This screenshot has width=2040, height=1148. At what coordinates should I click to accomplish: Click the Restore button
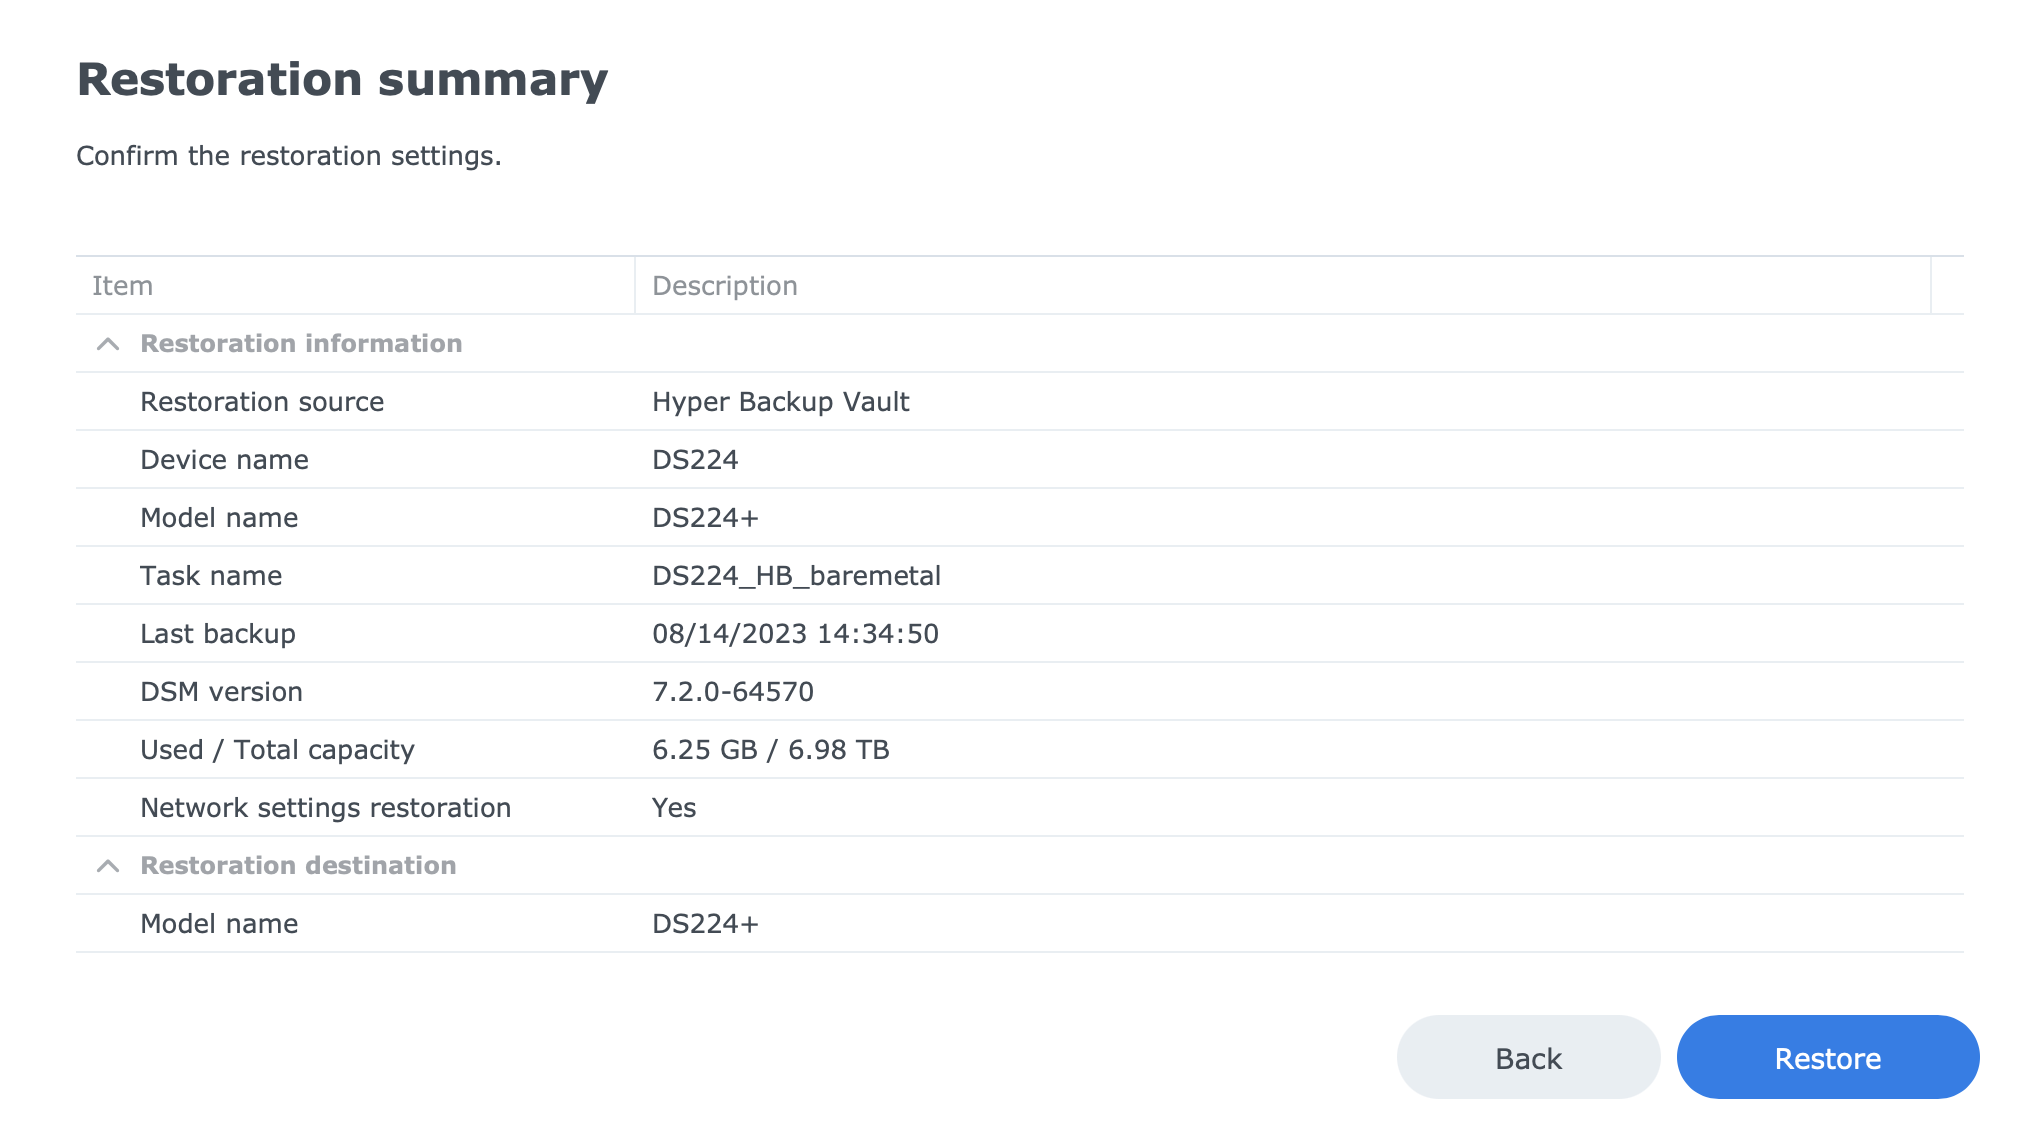[x=1828, y=1057]
